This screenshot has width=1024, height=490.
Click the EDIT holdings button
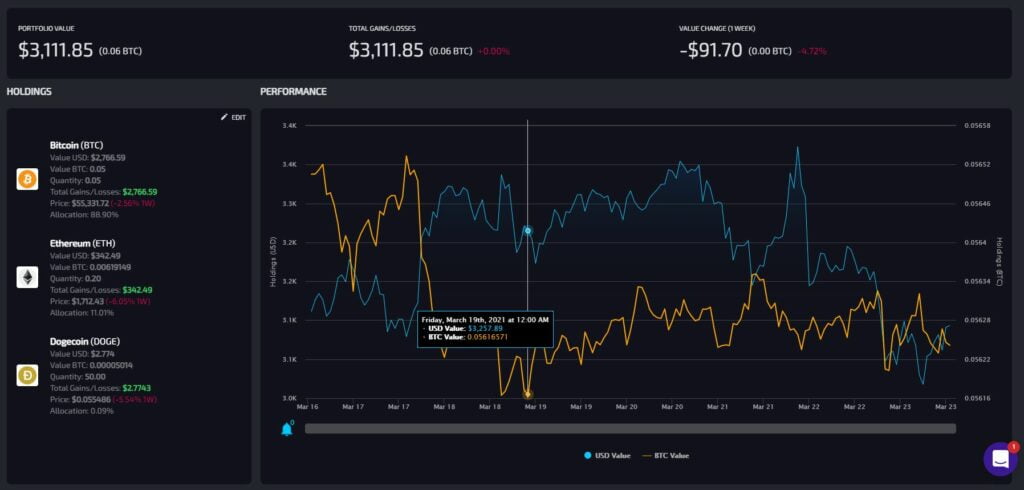[x=233, y=117]
